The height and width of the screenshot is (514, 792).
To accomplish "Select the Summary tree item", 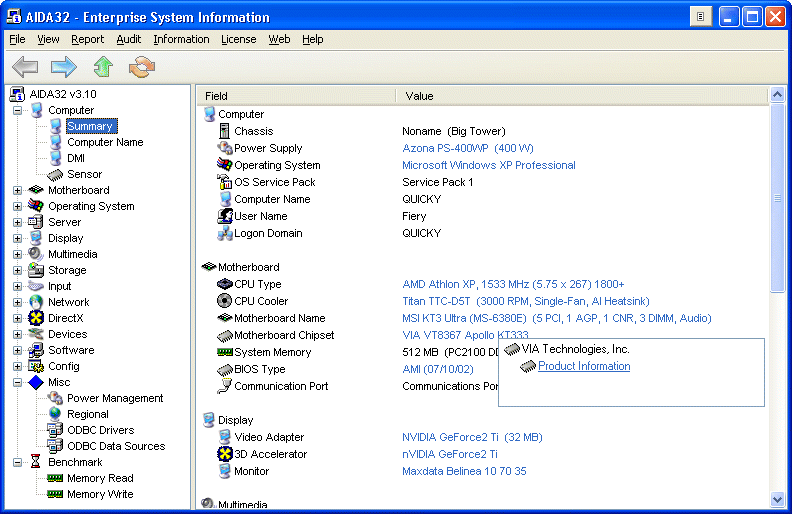I will tap(90, 126).
